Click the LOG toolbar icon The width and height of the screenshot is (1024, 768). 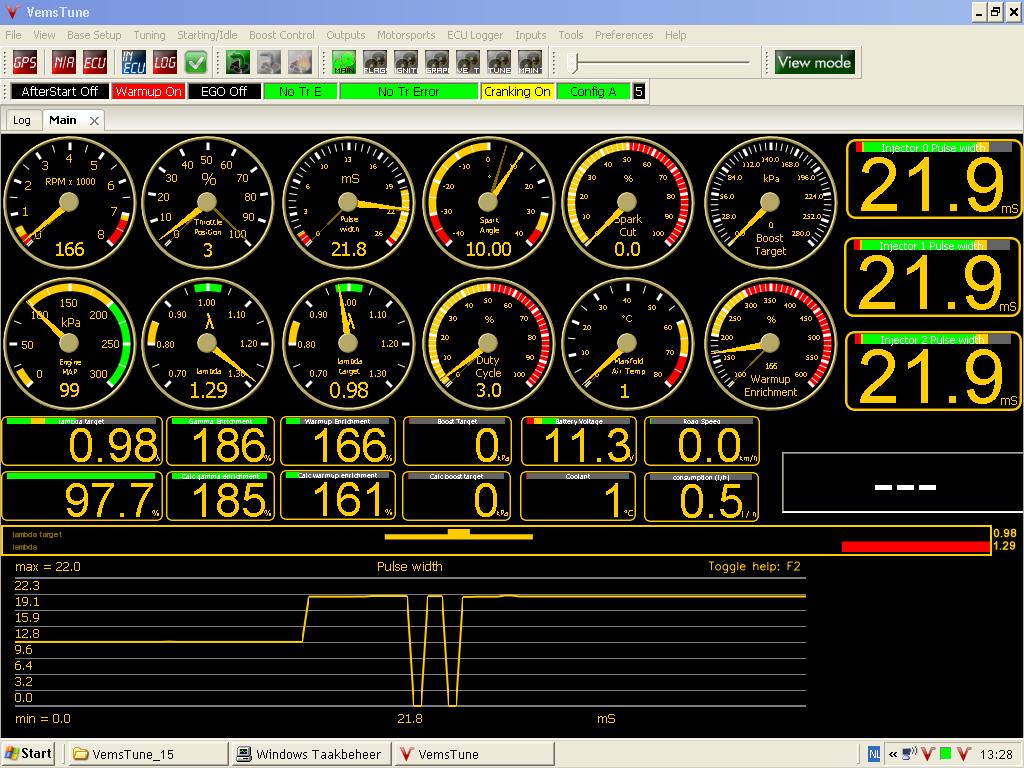tap(165, 63)
